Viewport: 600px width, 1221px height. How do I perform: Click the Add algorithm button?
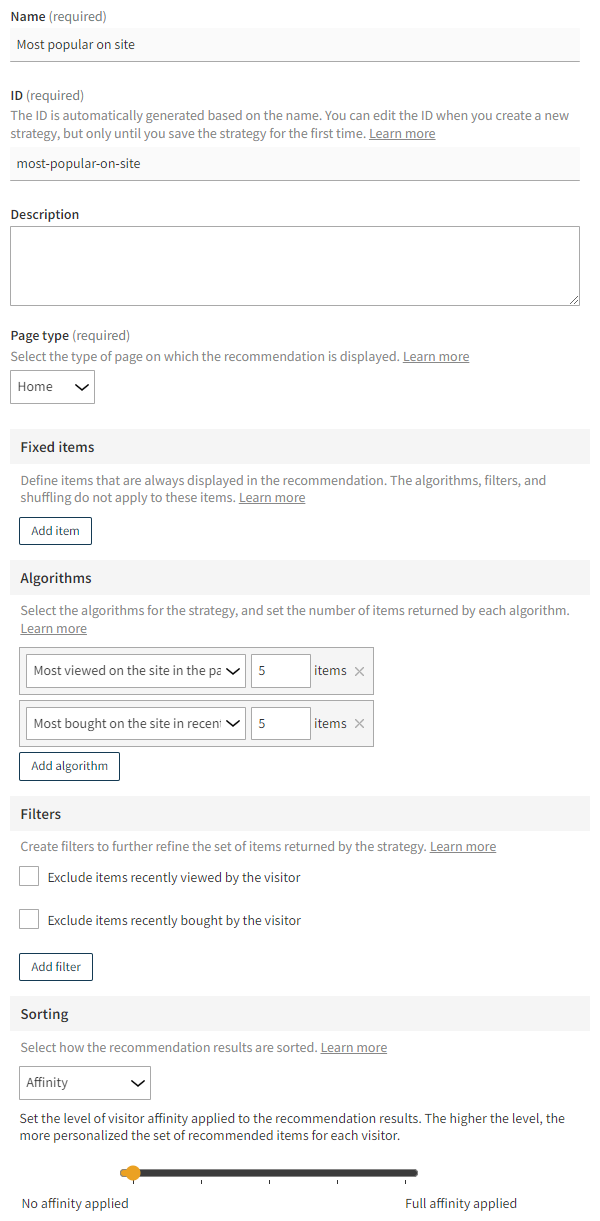click(69, 765)
